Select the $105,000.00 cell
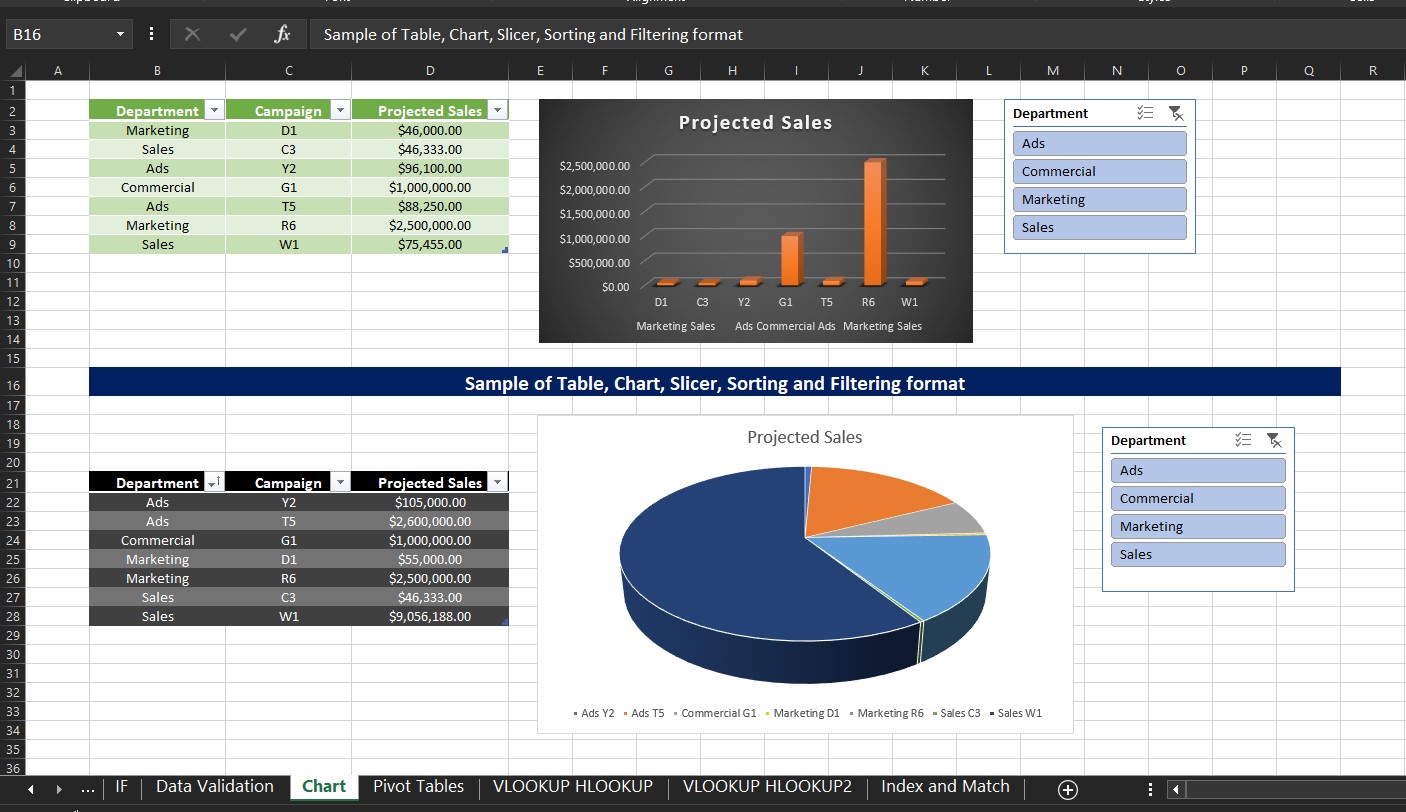 [430, 503]
